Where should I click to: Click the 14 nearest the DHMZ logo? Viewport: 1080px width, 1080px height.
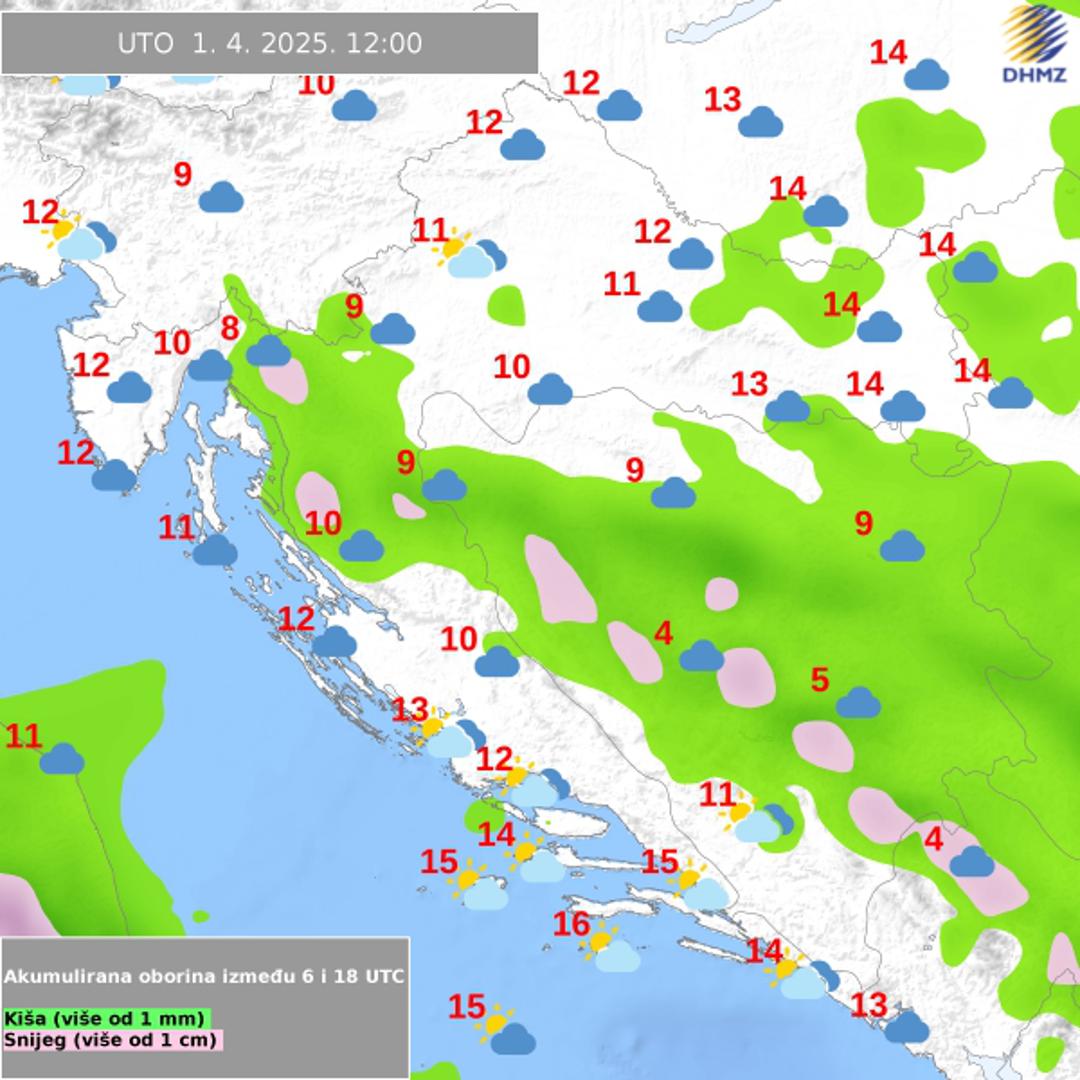[x=888, y=52]
